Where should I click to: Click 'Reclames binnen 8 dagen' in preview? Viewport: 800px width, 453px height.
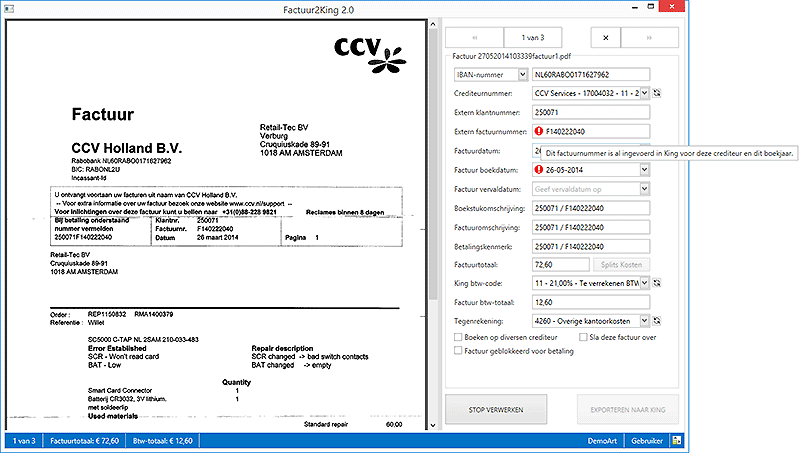click(x=345, y=212)
